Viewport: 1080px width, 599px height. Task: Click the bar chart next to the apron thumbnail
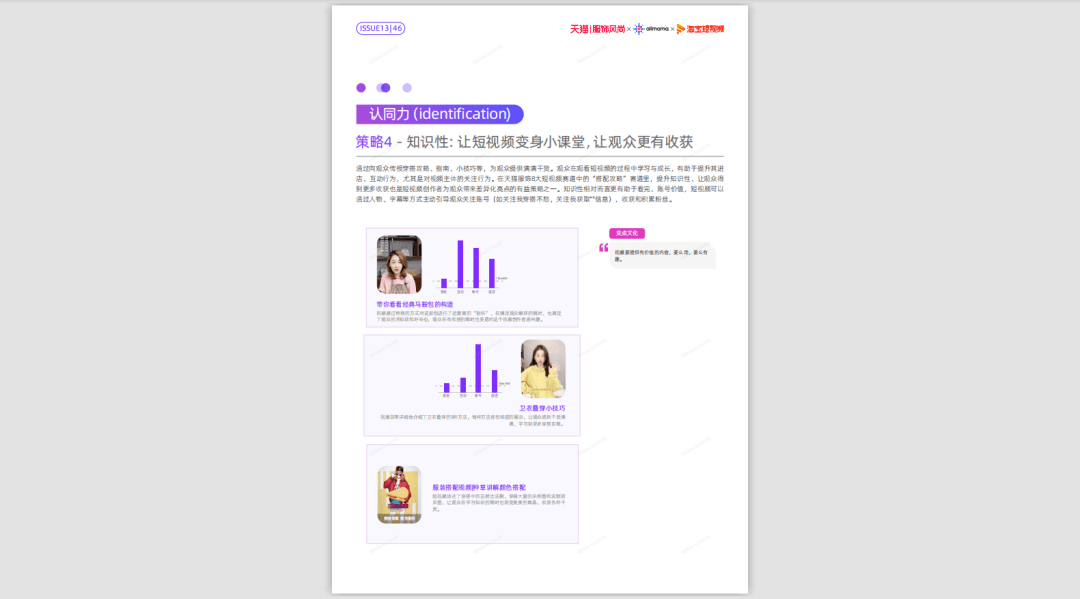coord(470,266)
